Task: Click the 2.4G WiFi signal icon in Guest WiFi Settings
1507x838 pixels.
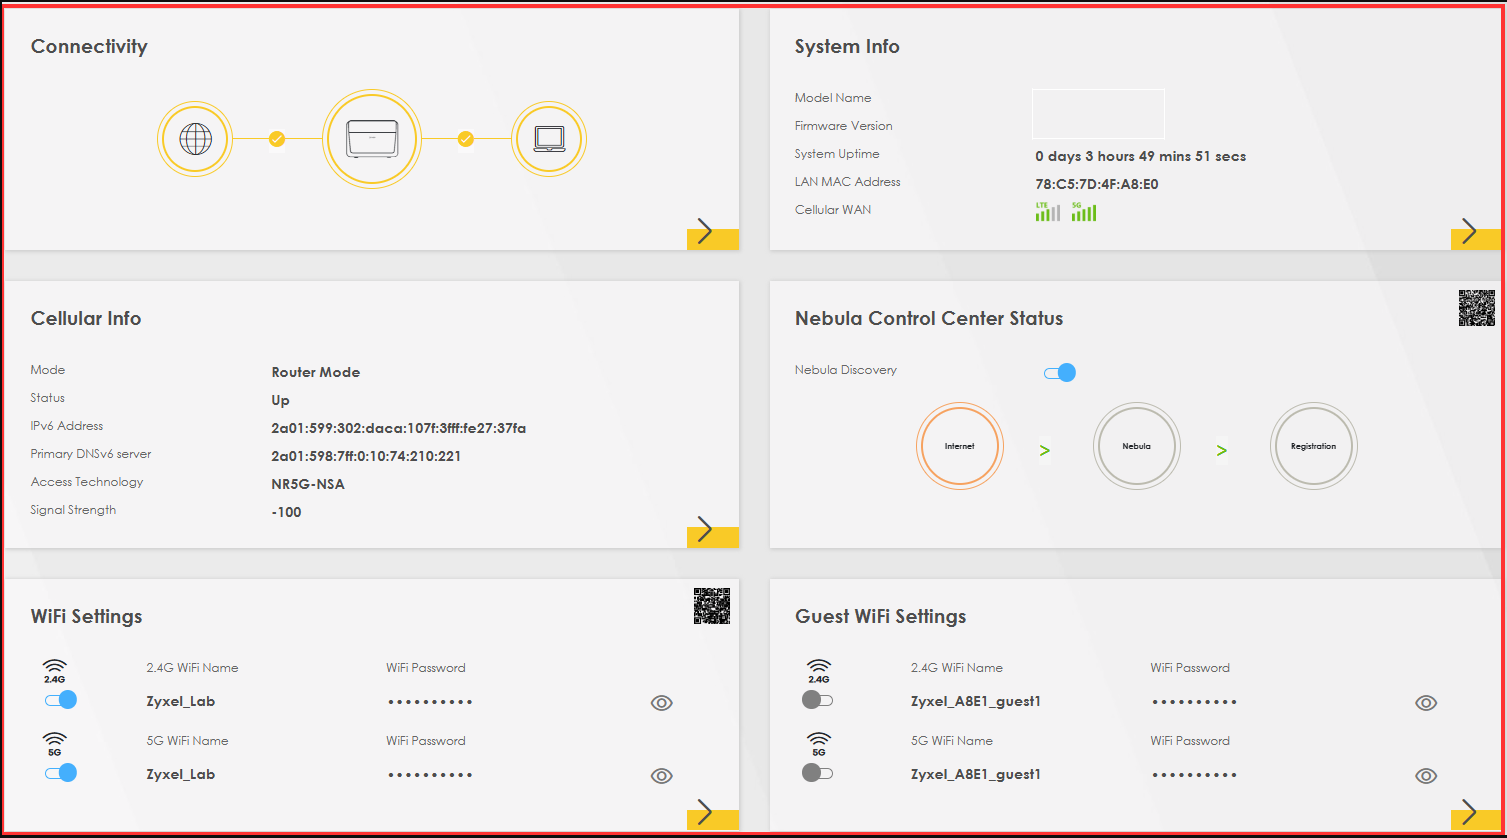Action: pyautogui.click(x=819, y=671)
